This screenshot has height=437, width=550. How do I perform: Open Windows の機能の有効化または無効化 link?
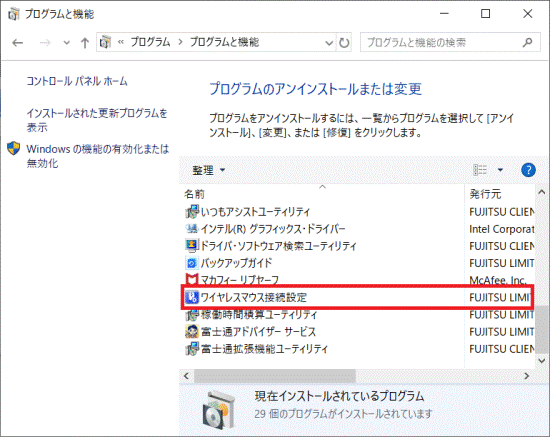(98, 156)
